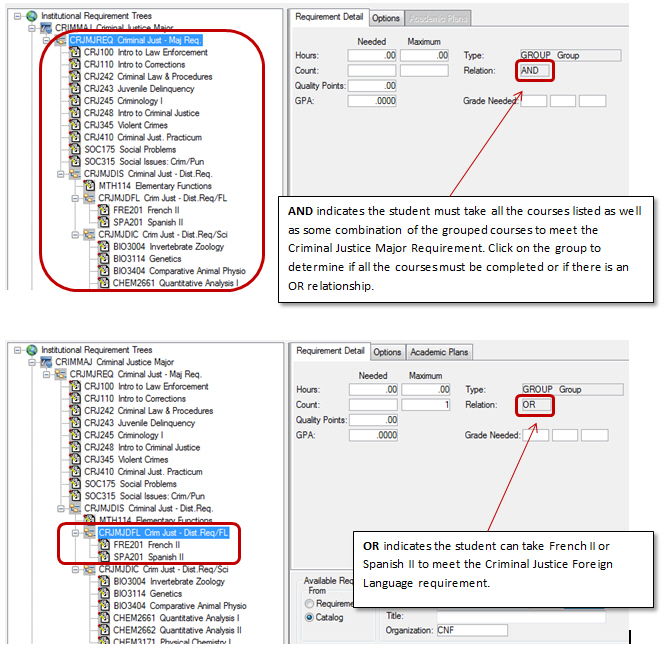This screenshot has width=665, height=653.
Task: Click the Quality Points field in bottom panel
Action: [x=374, y=420]
